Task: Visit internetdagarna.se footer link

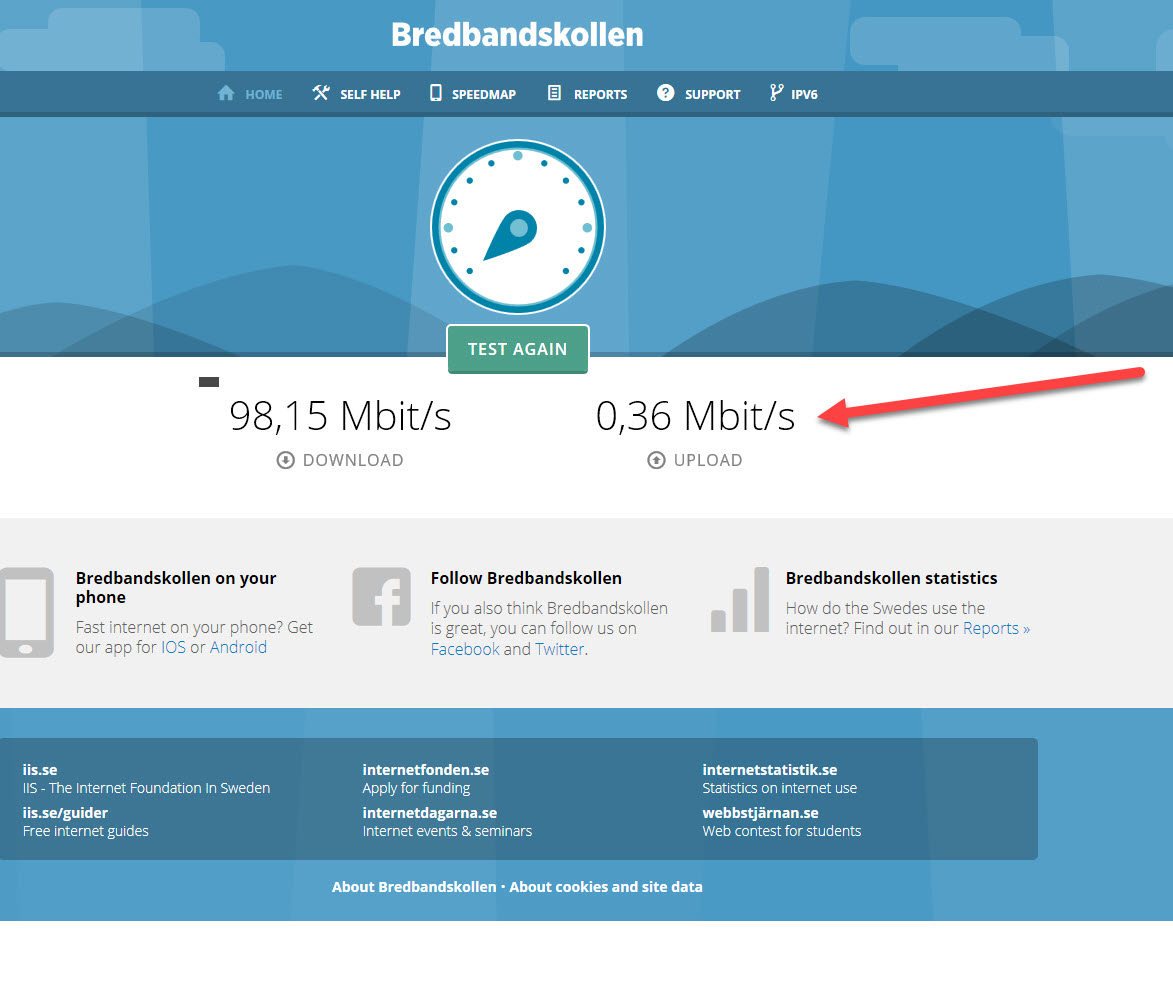Action: (x=429, y=813)
